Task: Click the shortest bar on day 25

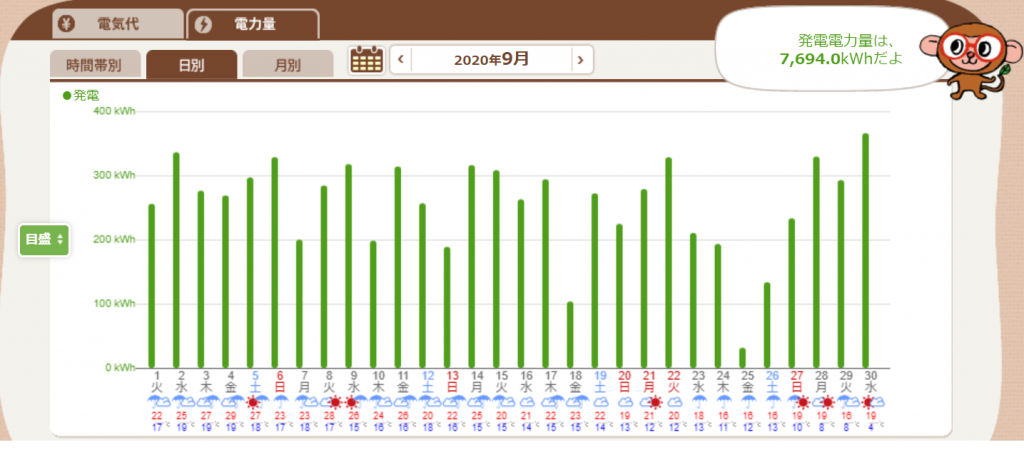Action: click(742, 358)
